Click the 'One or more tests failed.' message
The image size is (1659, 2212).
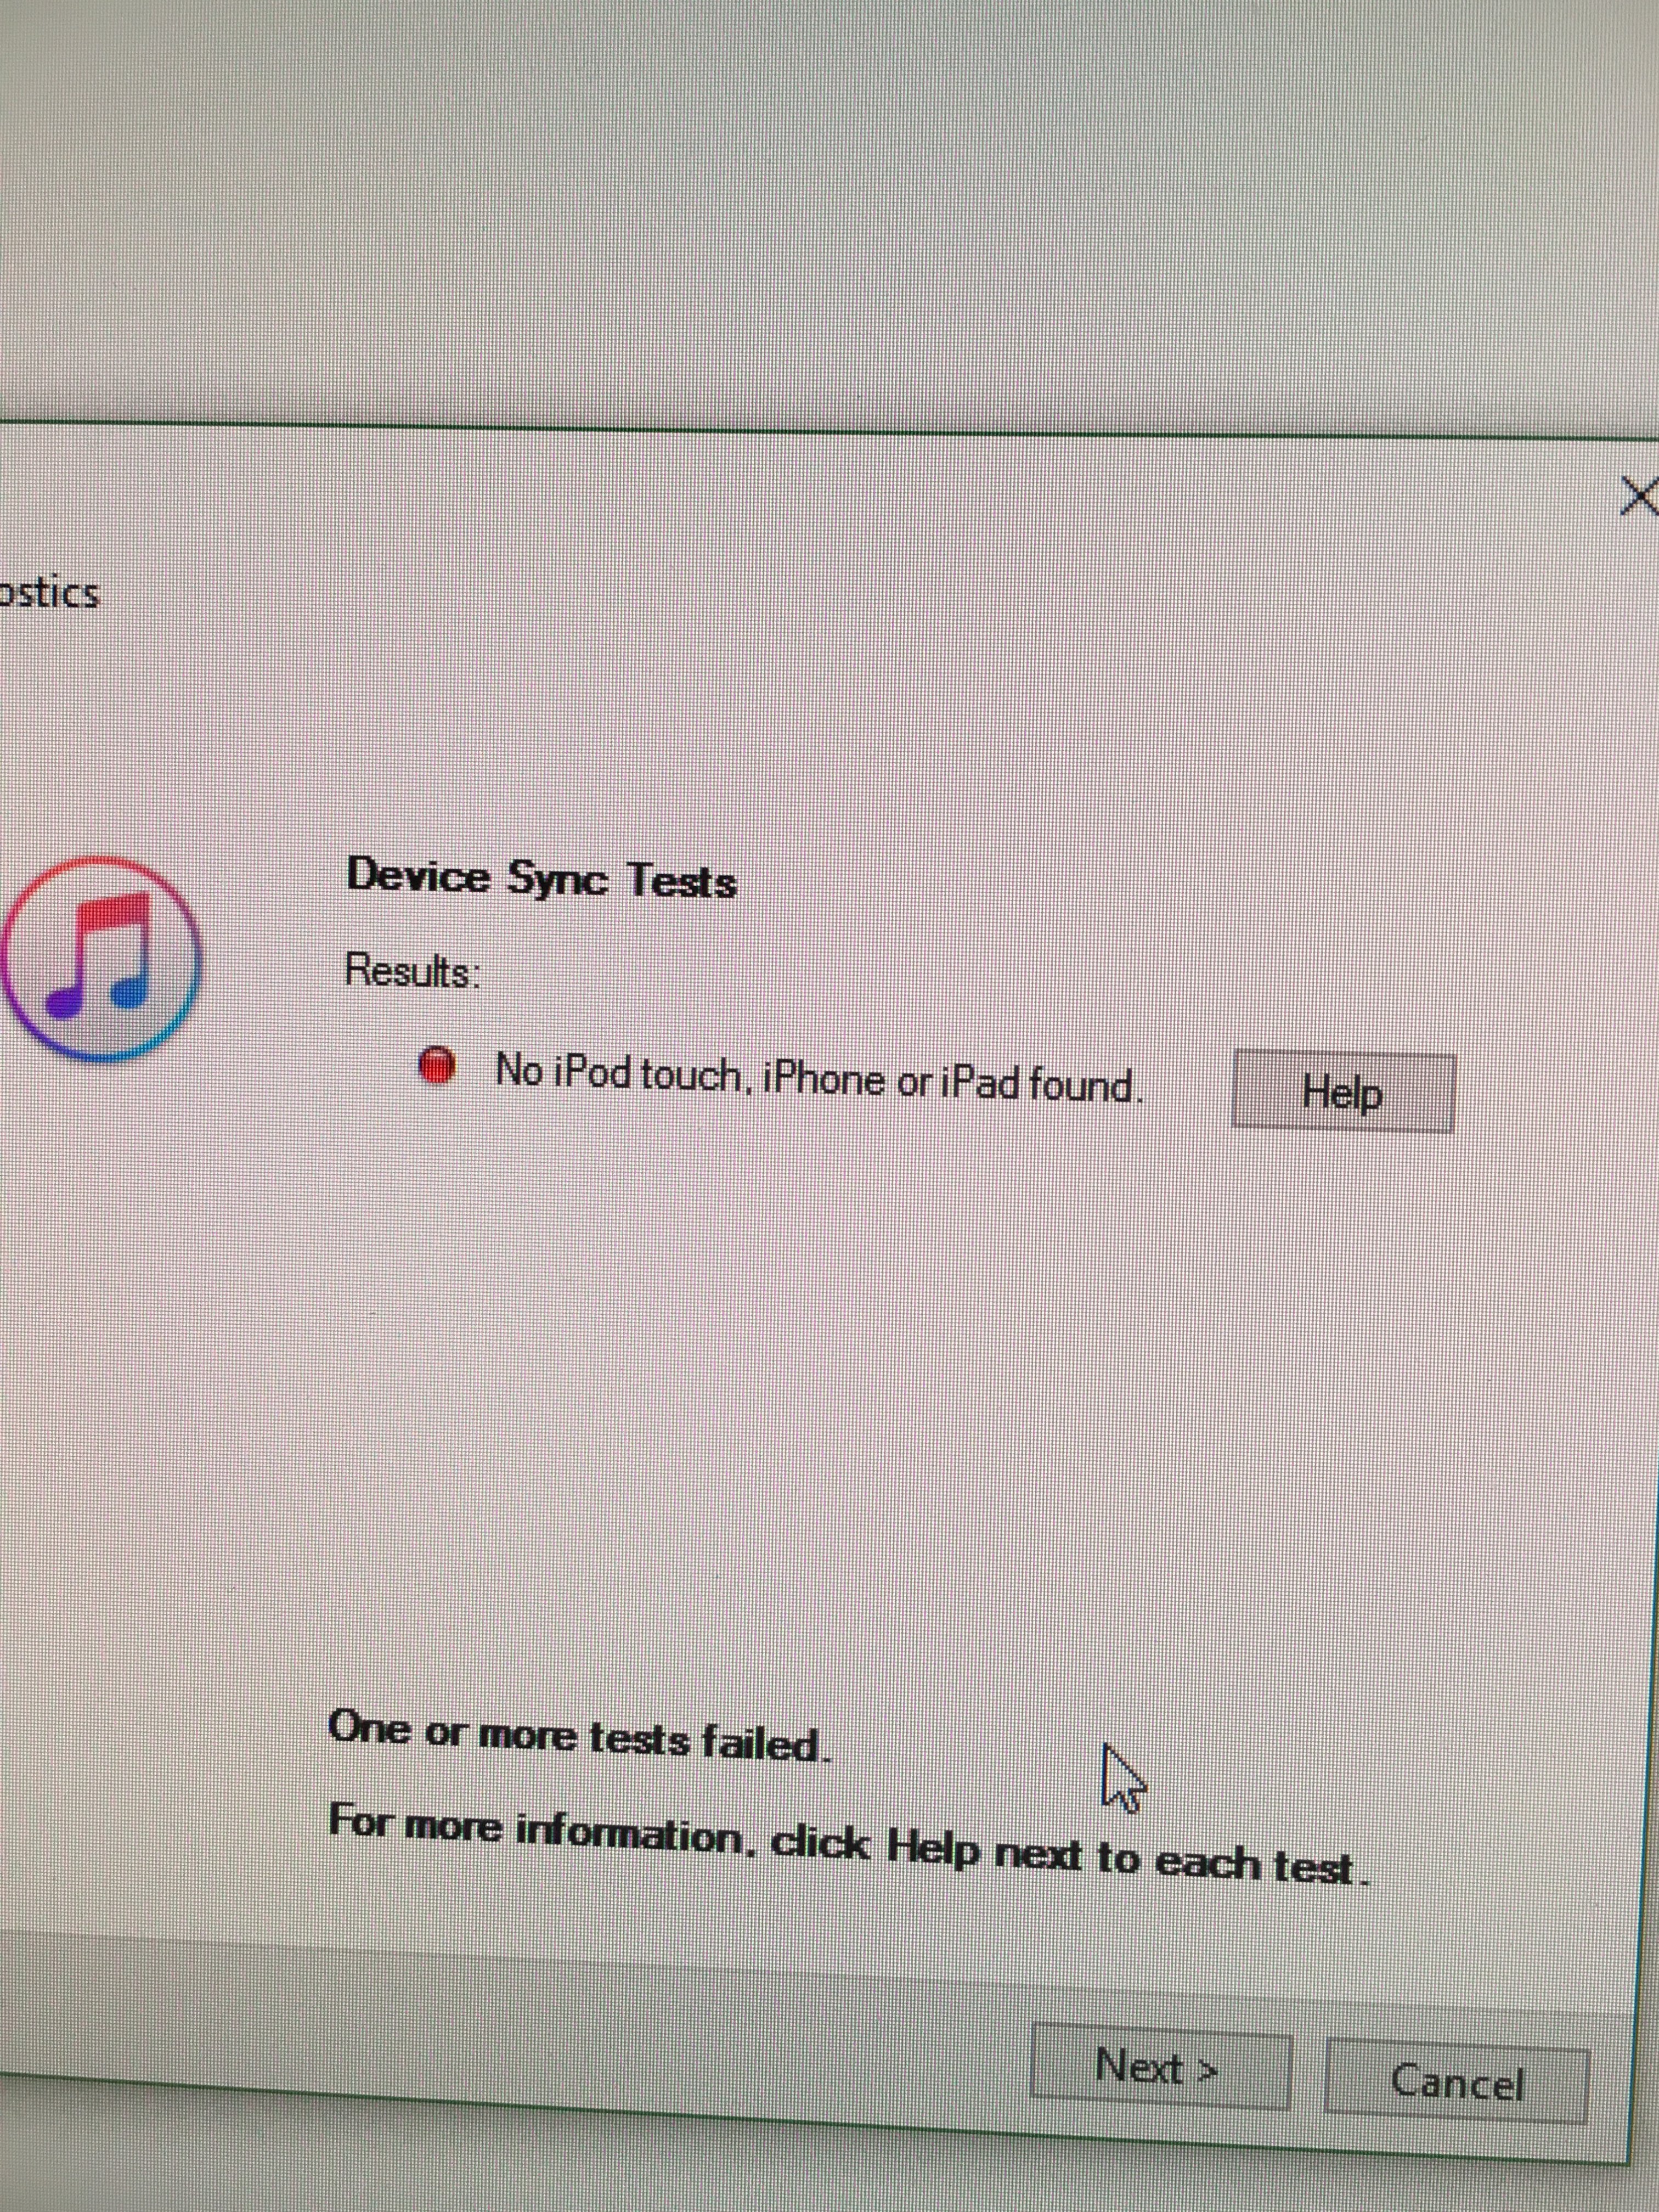pos(580,1738)
